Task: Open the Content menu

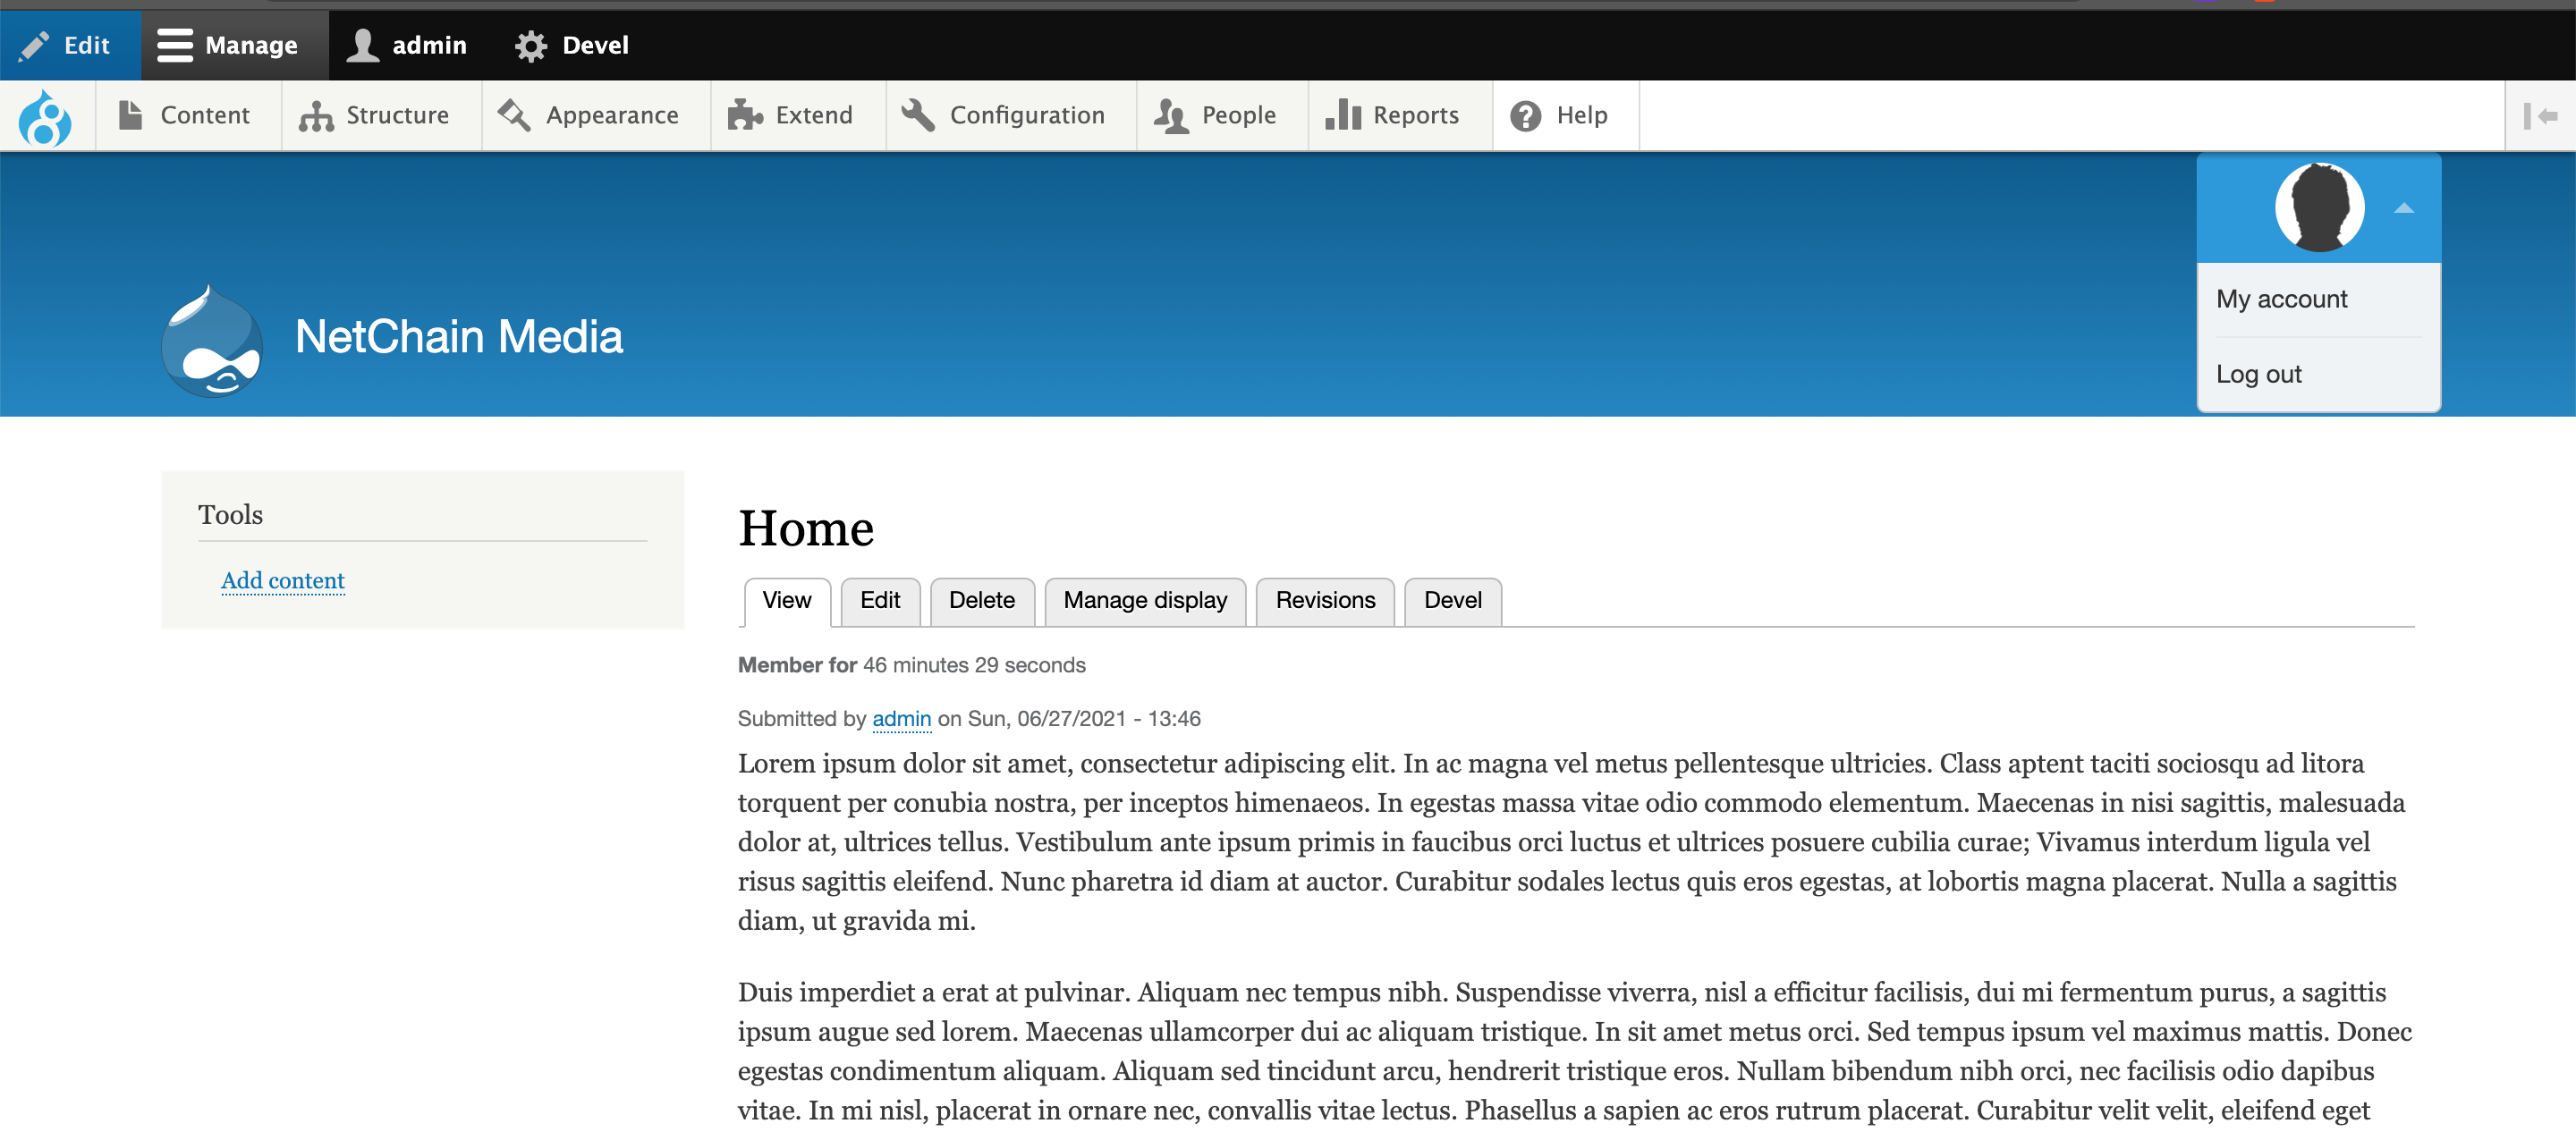Action: [x=186, y=114]
